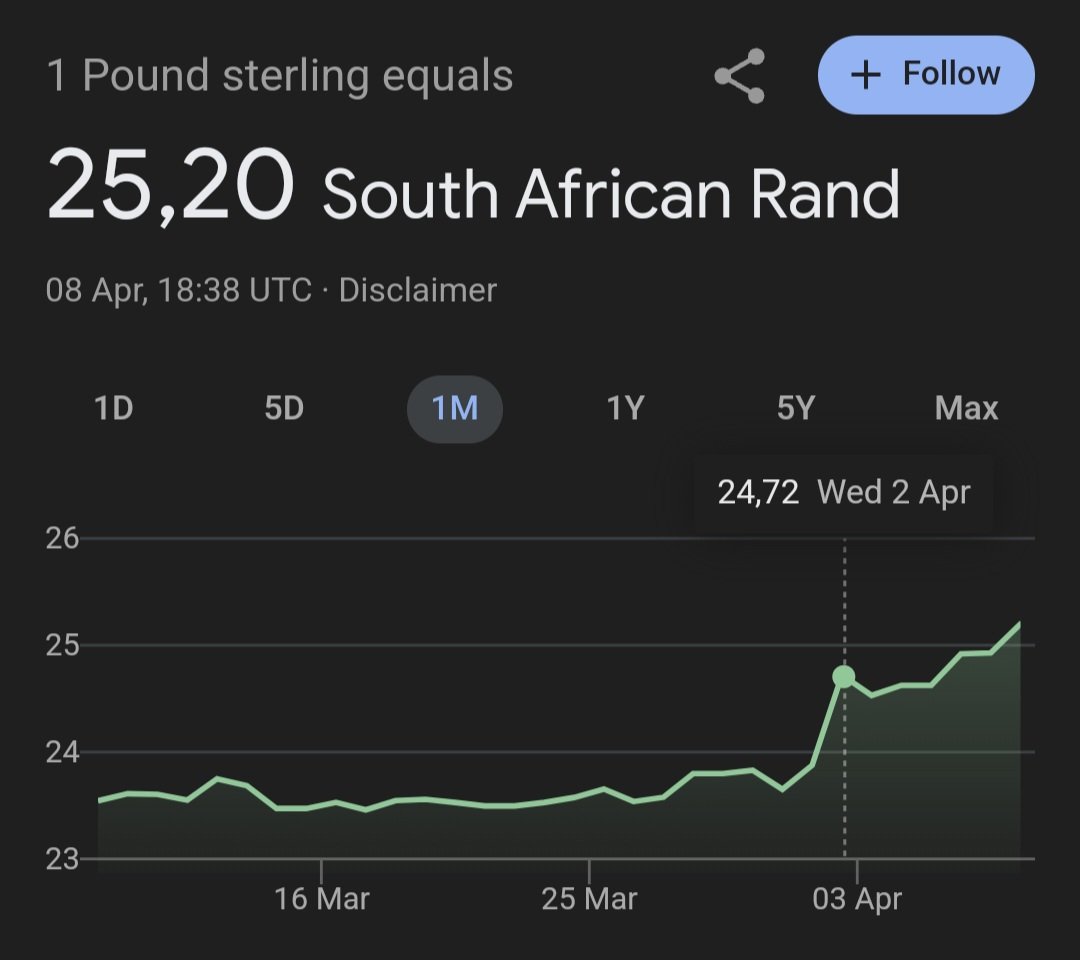1080x960 pixels.
Task: Click the 16 Mar axis label
Action: click(x=322, y=899)
